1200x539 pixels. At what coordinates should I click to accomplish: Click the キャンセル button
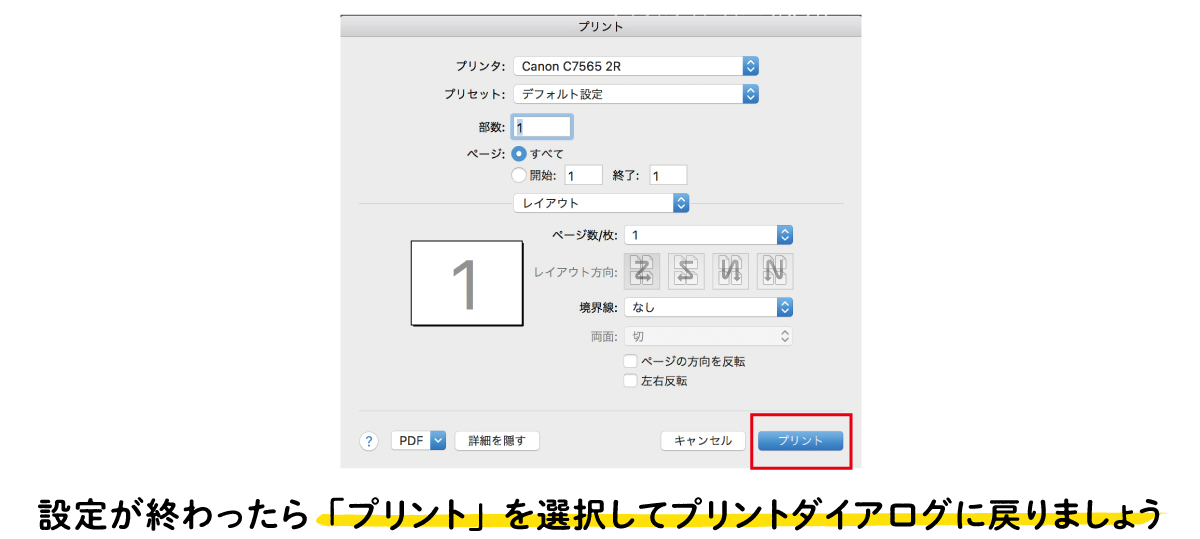click(703, 441)
